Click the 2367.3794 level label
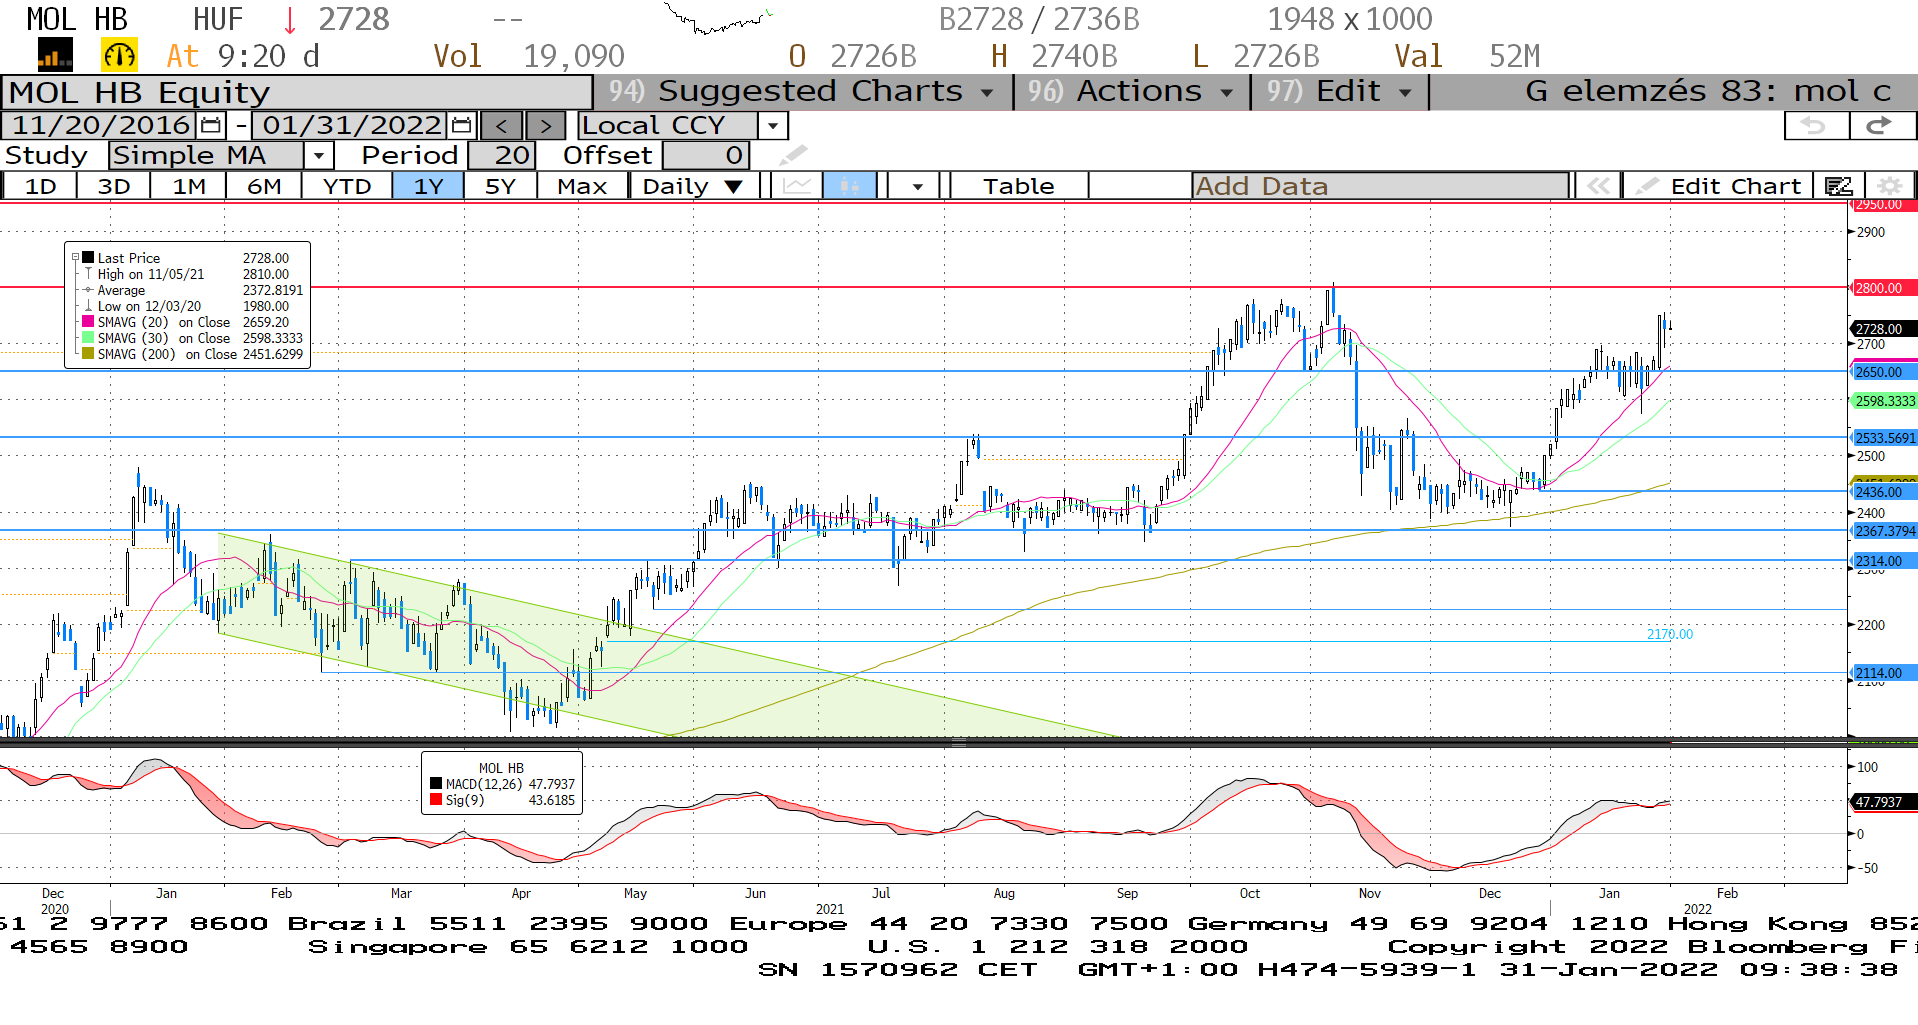 pyautogui.click(x=1884, y=531)
